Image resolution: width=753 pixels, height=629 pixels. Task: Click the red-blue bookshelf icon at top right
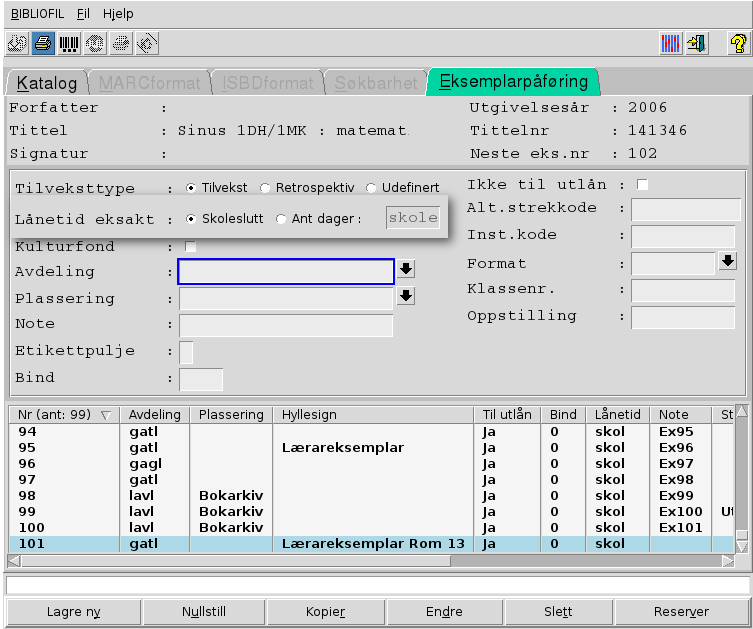[x=671, y=43]
